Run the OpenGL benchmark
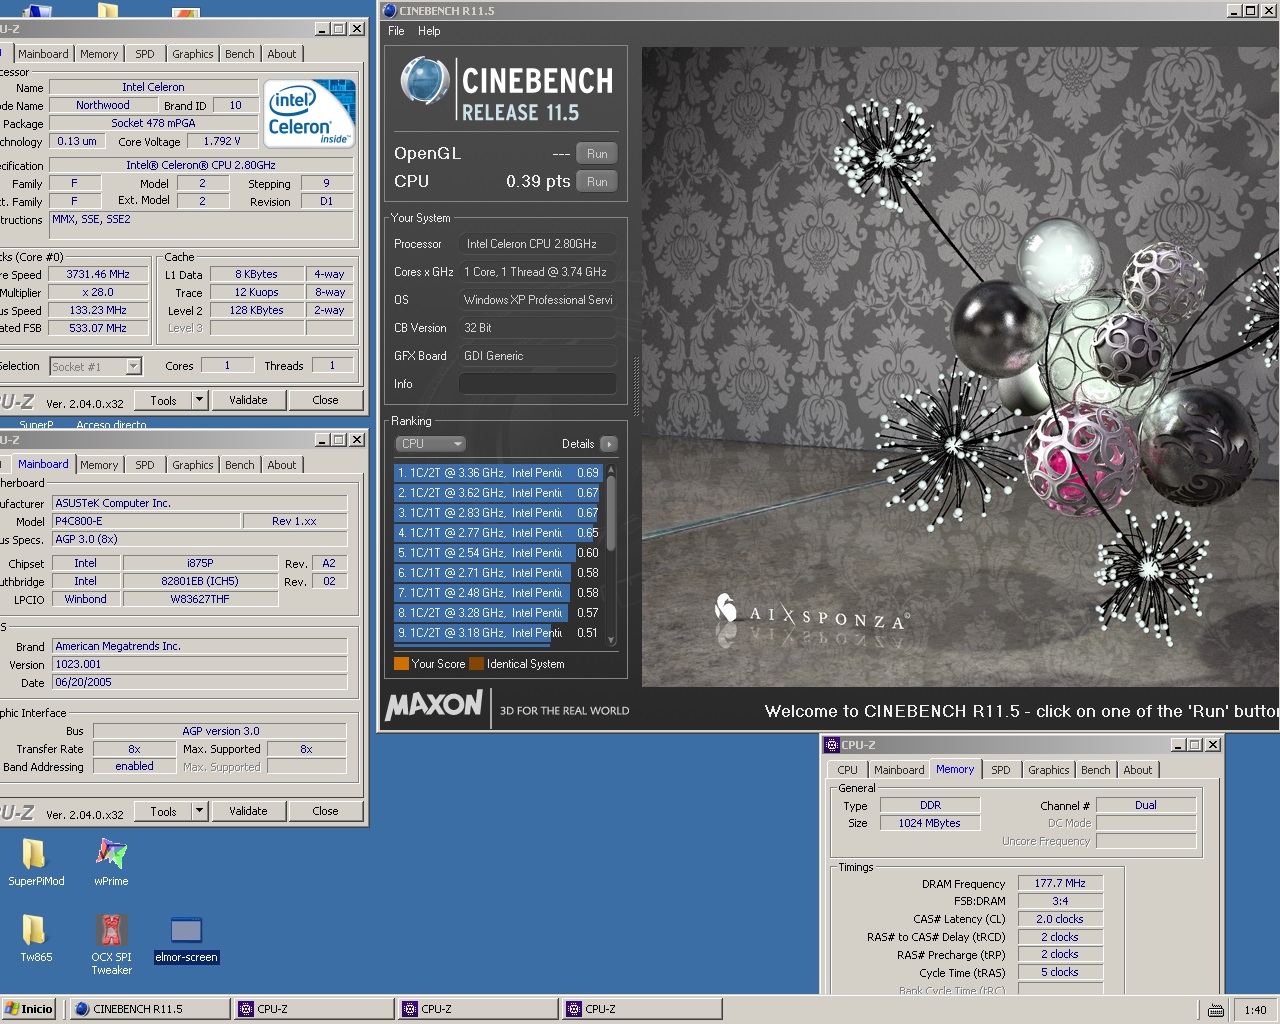Image resolution: width=1280 pixels, height=1024 pixels. pos(597,154)
